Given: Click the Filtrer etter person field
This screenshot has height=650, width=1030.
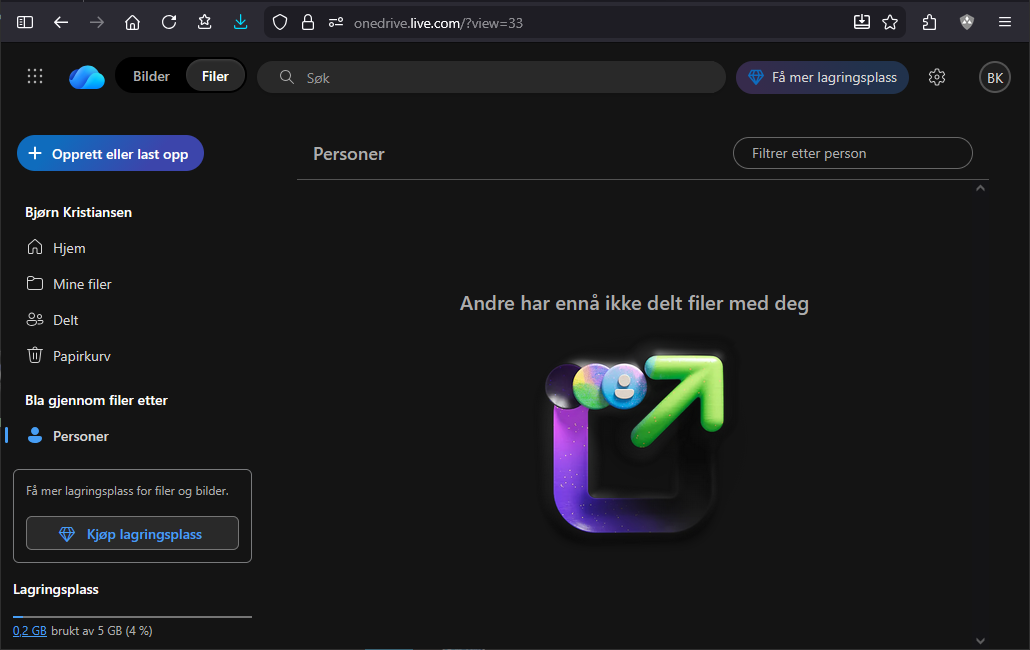Looking at the screenshot, I should point(853,153).
